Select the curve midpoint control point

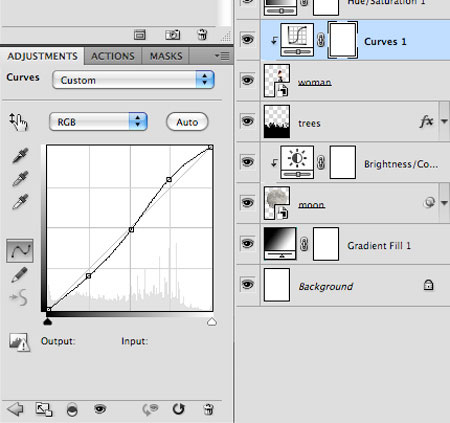pyautogui.click(x=131, y=230)
